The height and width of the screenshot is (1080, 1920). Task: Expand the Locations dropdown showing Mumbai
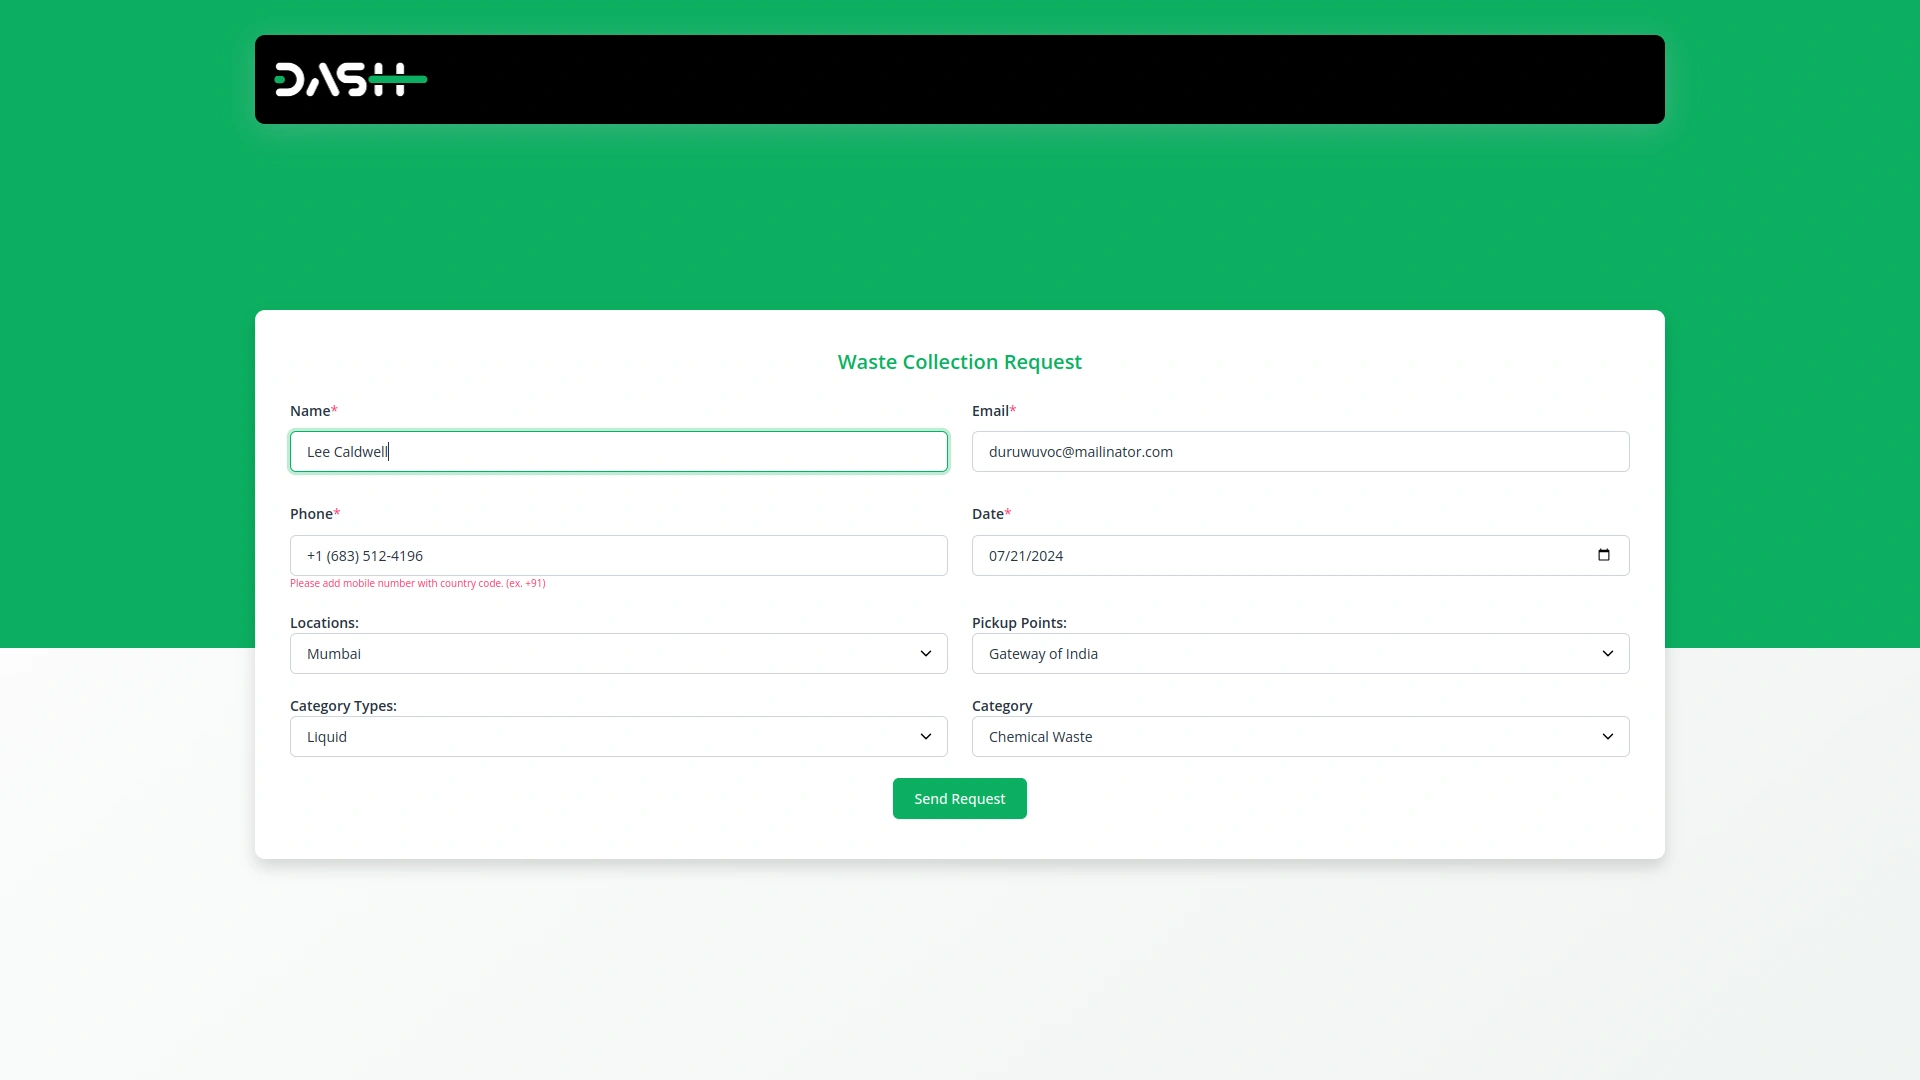(x=600, y=654)
